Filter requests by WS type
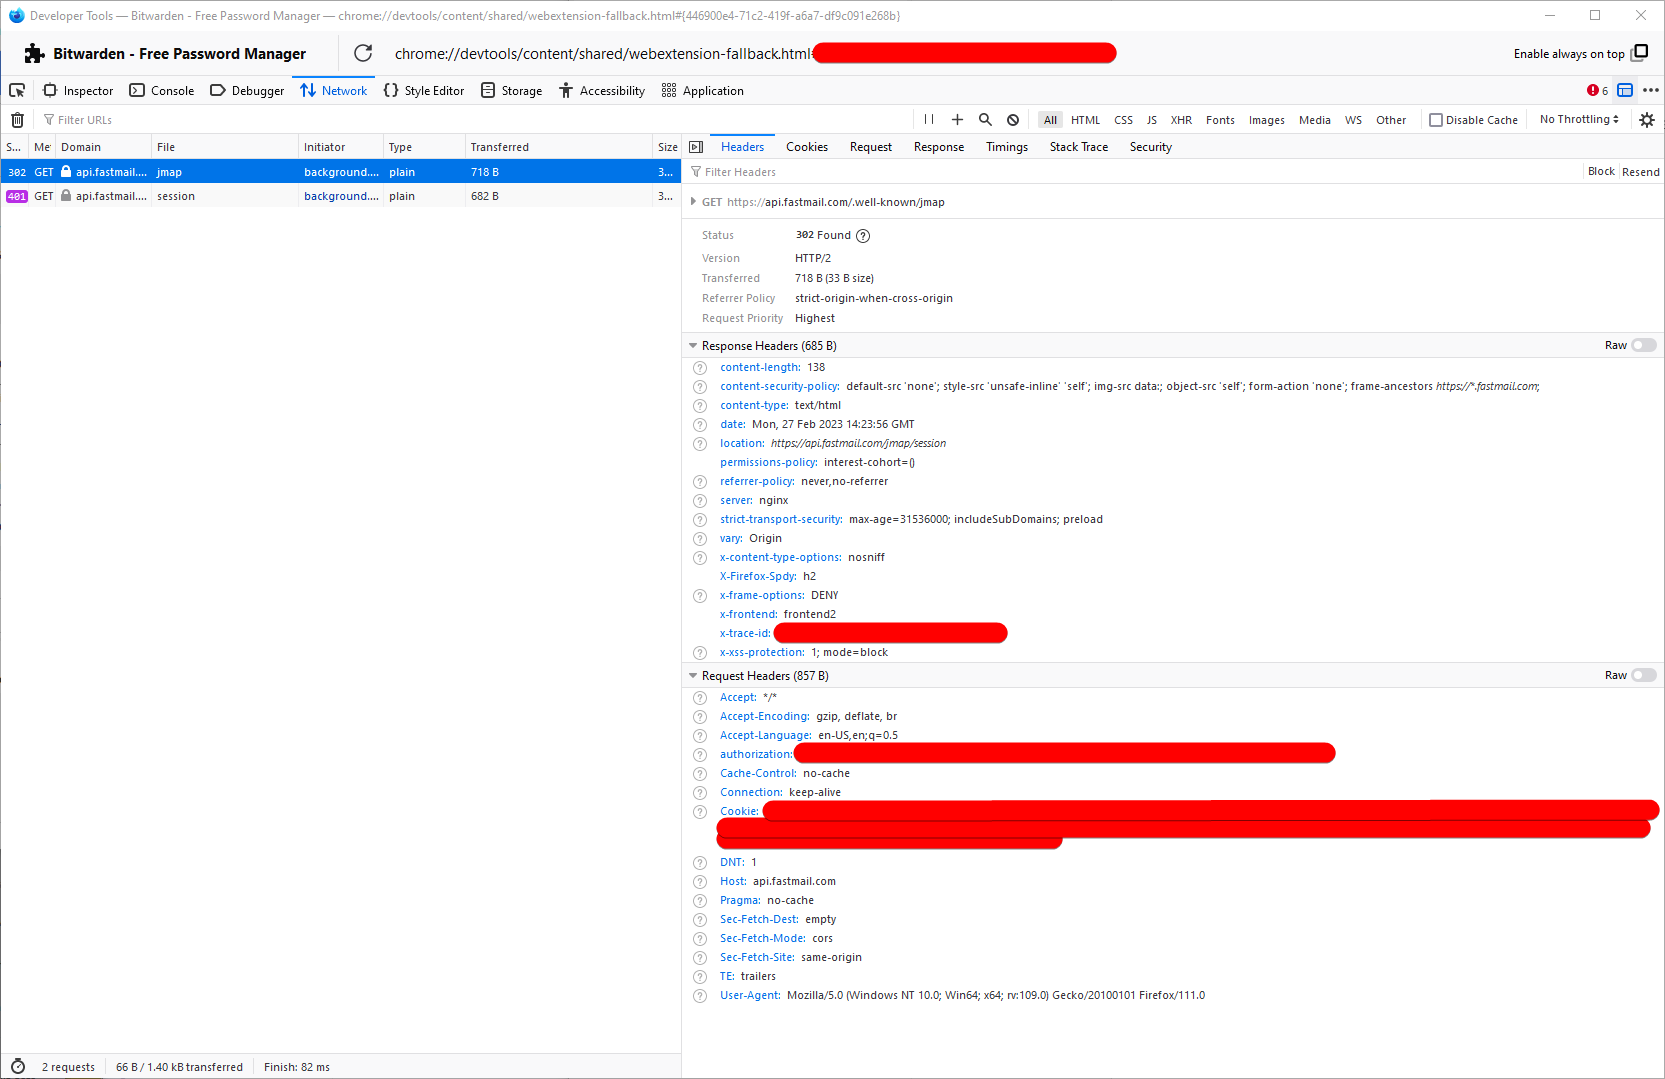 pos(1353,120)
